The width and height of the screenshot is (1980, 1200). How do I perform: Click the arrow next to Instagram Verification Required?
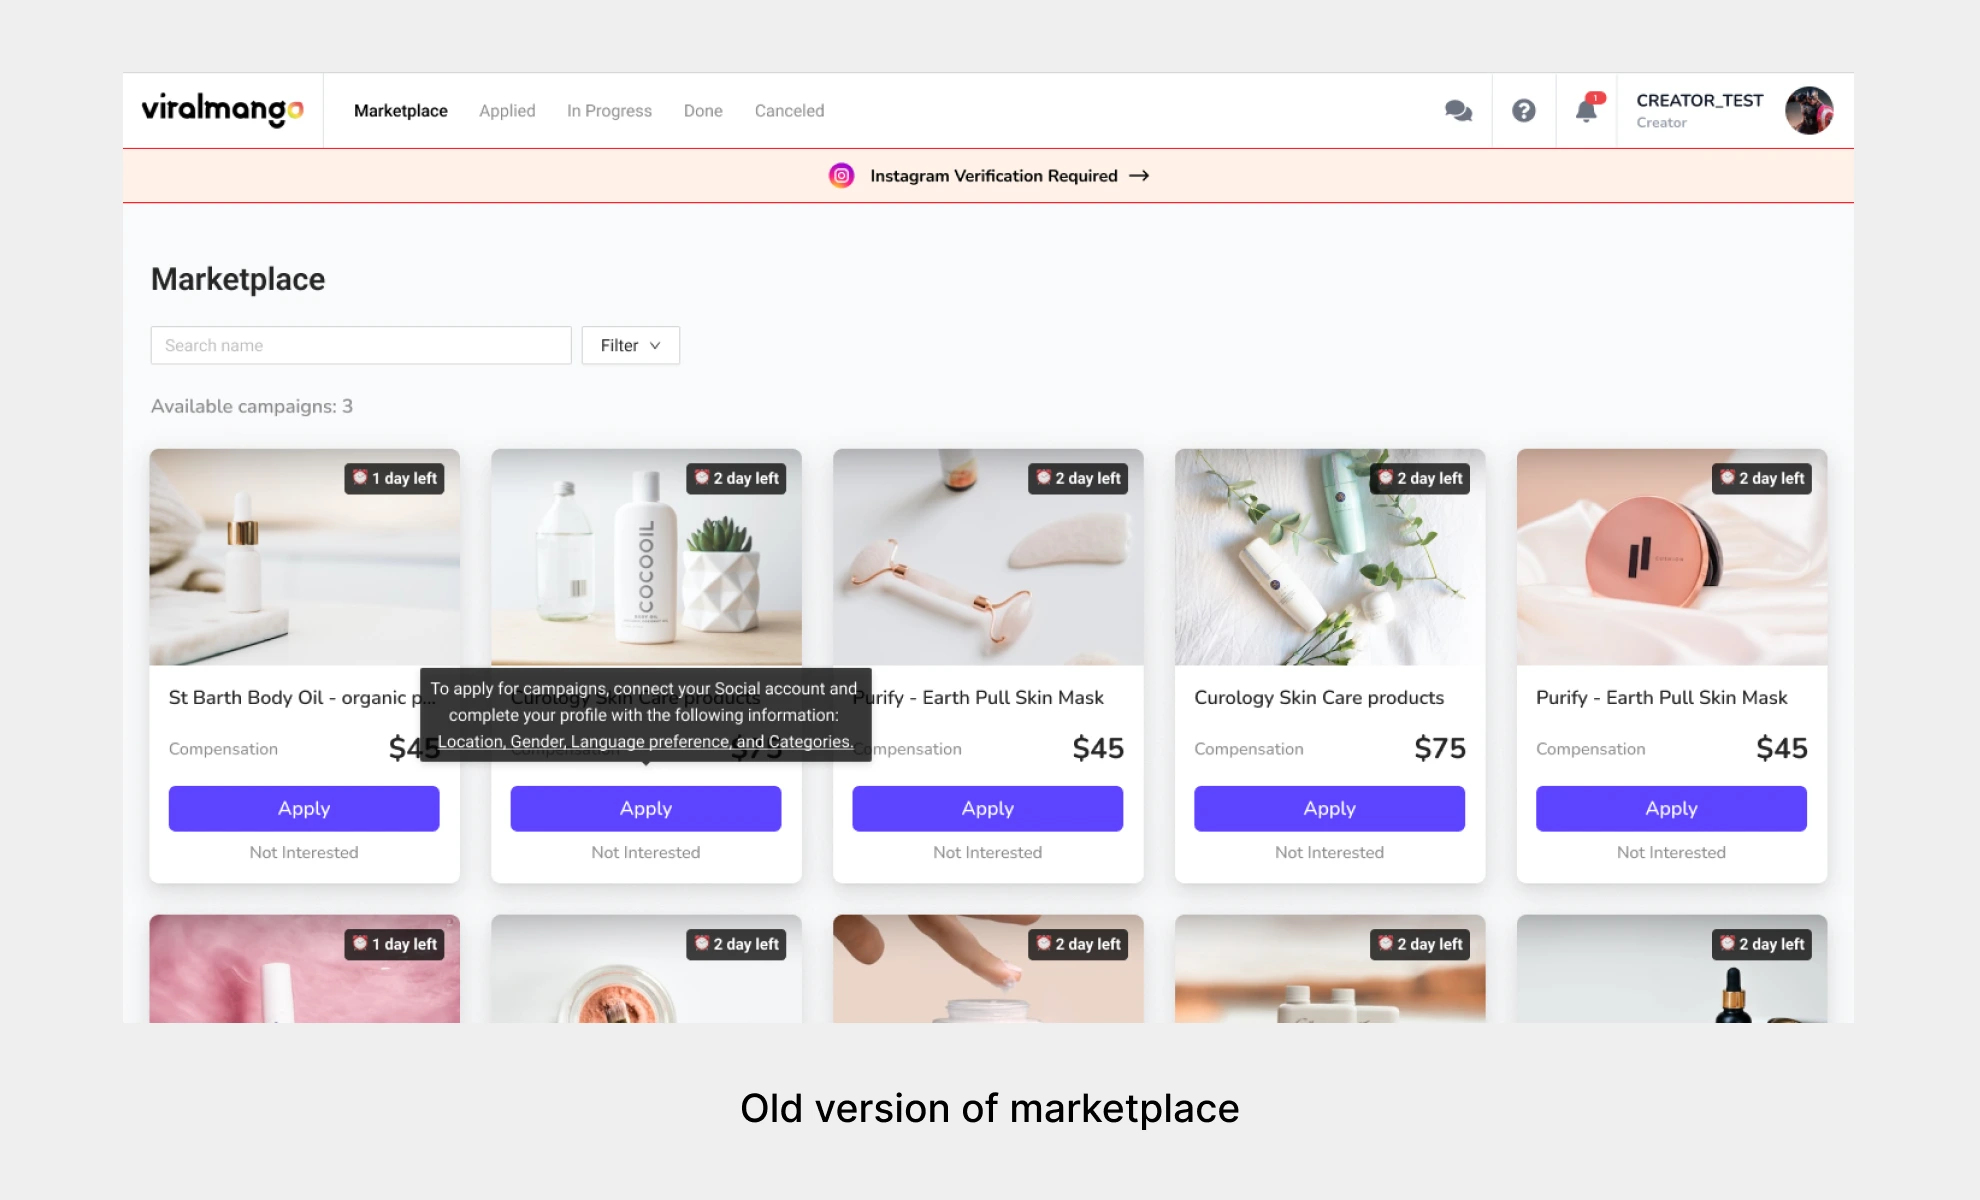coord(1139,175)
